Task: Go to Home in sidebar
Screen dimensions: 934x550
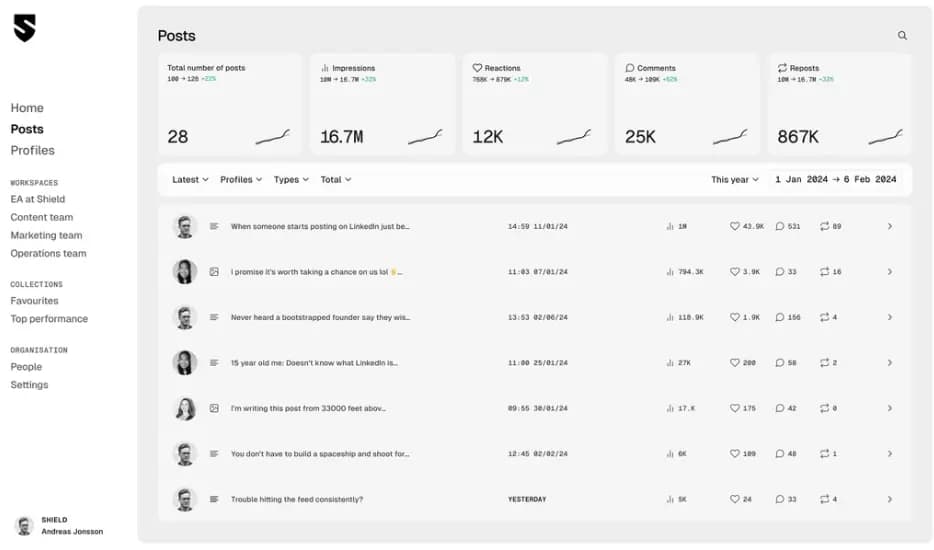Action: [x=27, y=108]
